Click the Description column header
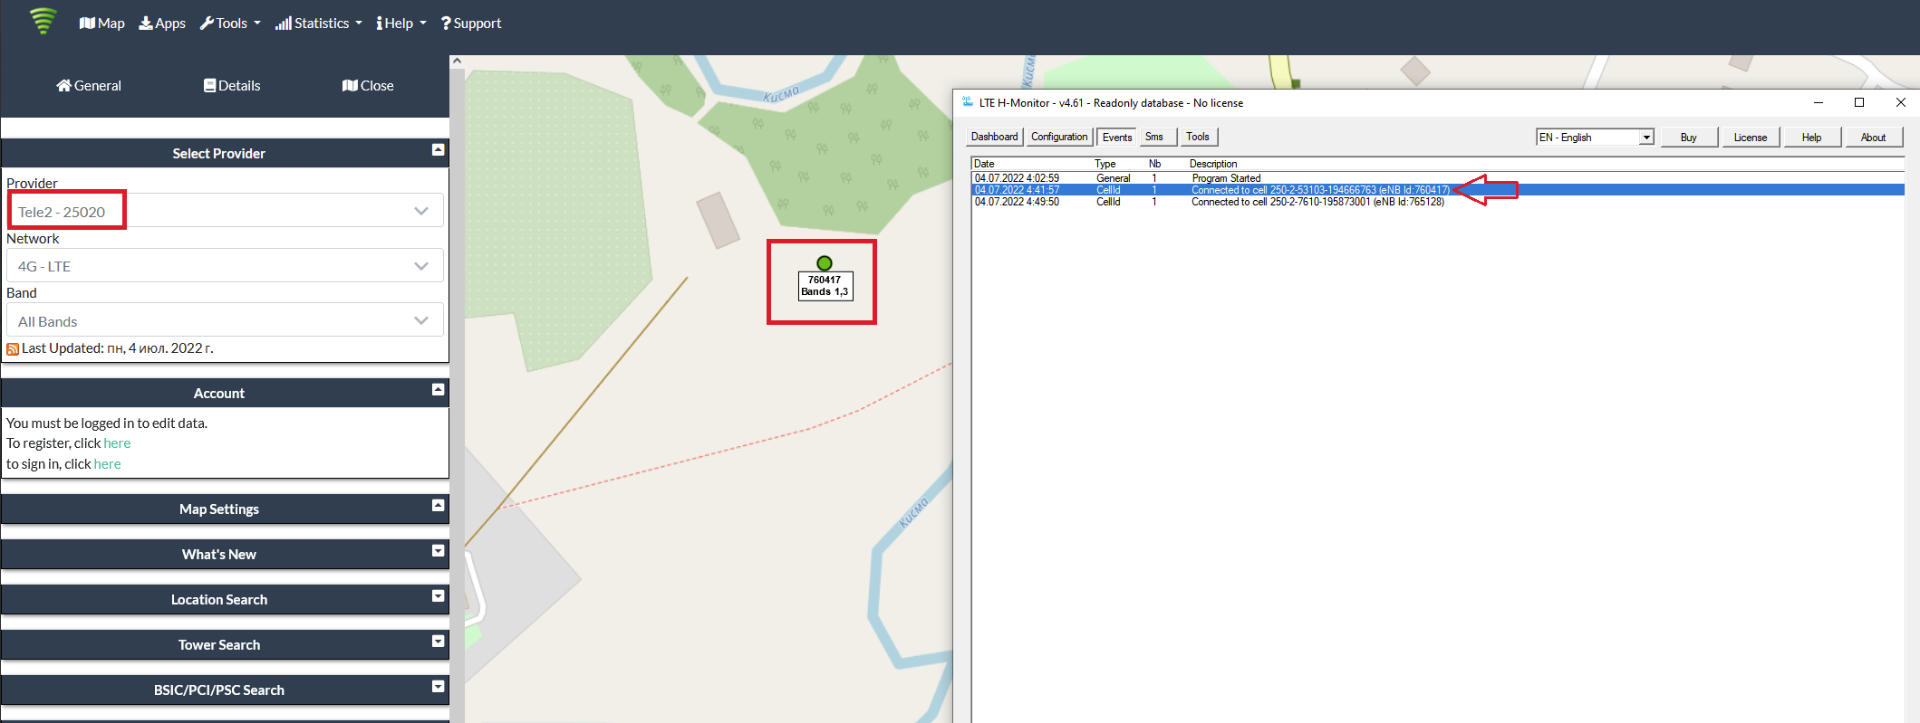1920x723 pixels. [x=1213, y=164]
